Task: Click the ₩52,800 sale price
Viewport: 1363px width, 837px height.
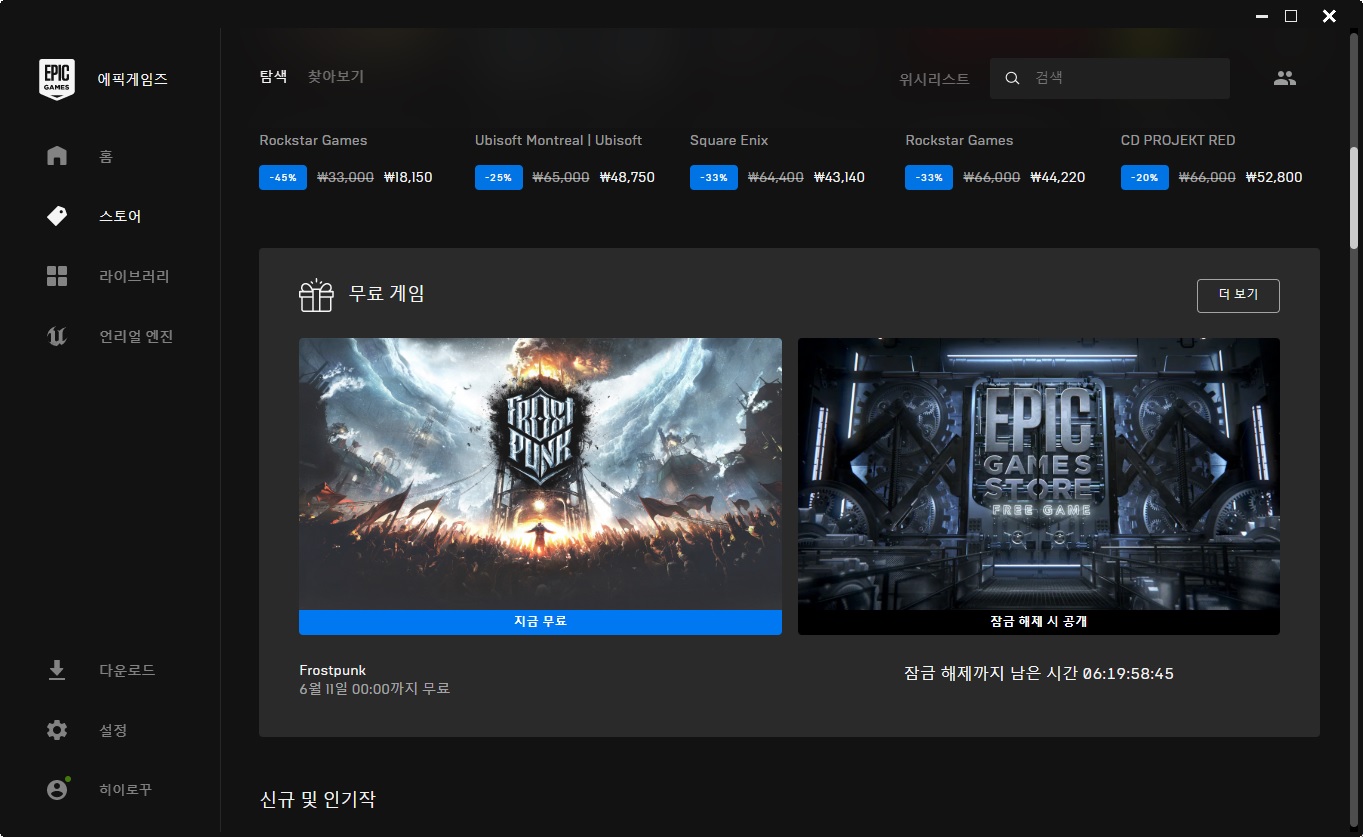Action: tap(1274, 177)
